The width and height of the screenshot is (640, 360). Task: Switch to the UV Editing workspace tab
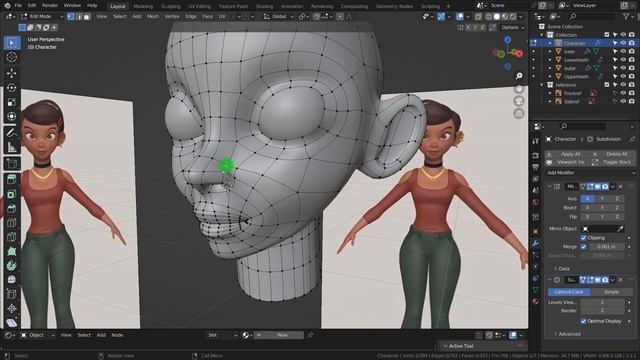tap(200, 6)
